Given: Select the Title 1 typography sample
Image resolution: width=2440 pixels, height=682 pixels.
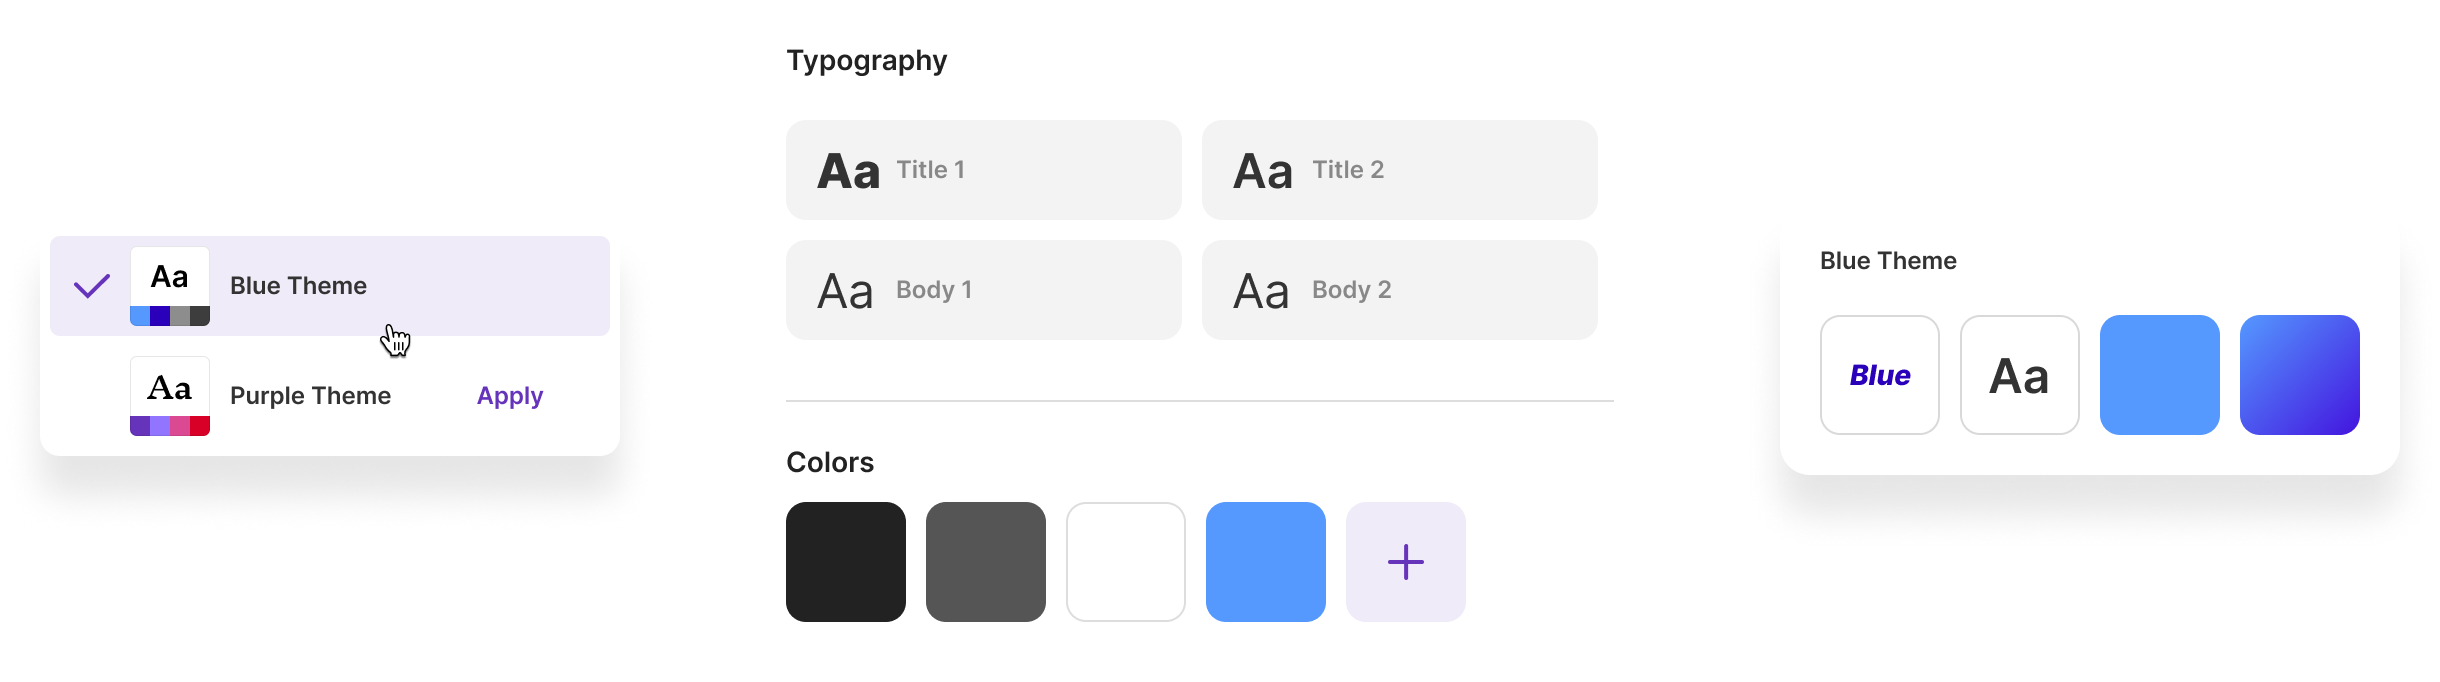Looking at the screenshot, I should click(x=983, y=169).
